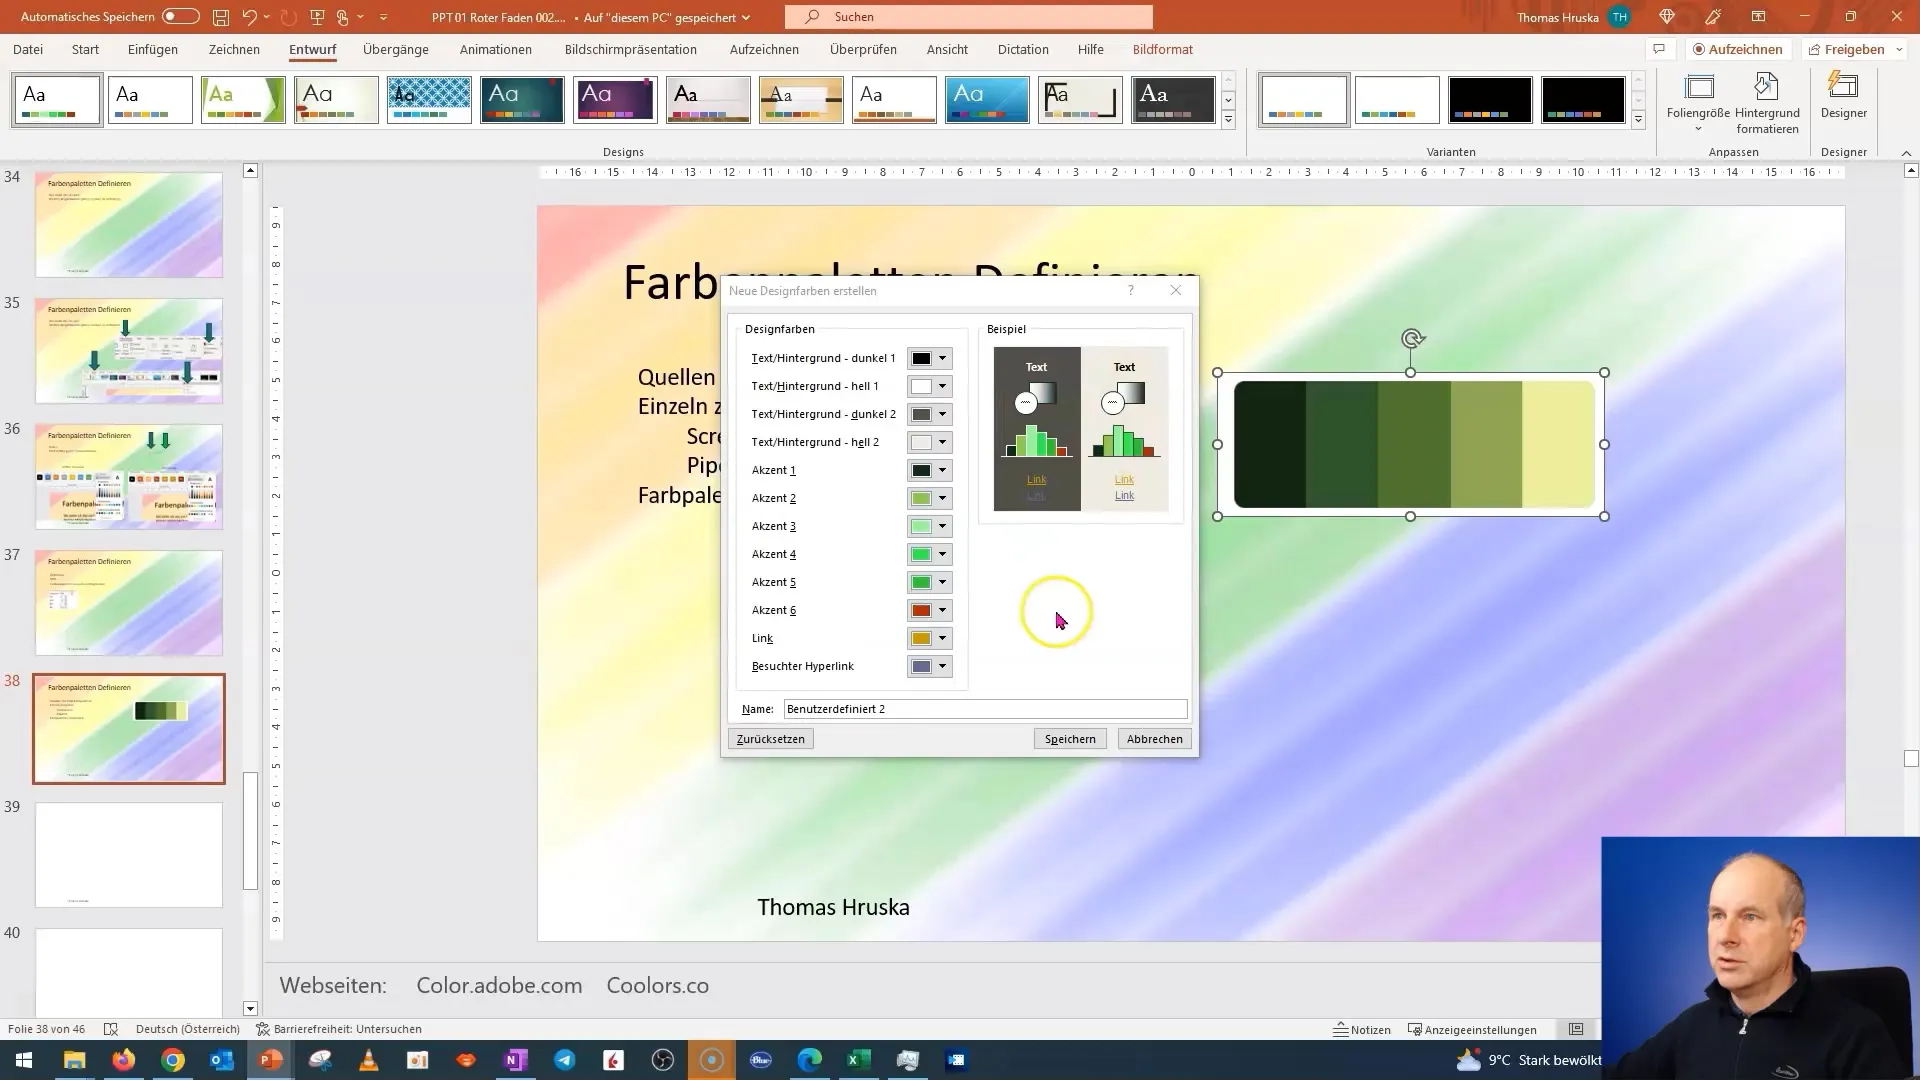Click the undo arrow icon

250,17
